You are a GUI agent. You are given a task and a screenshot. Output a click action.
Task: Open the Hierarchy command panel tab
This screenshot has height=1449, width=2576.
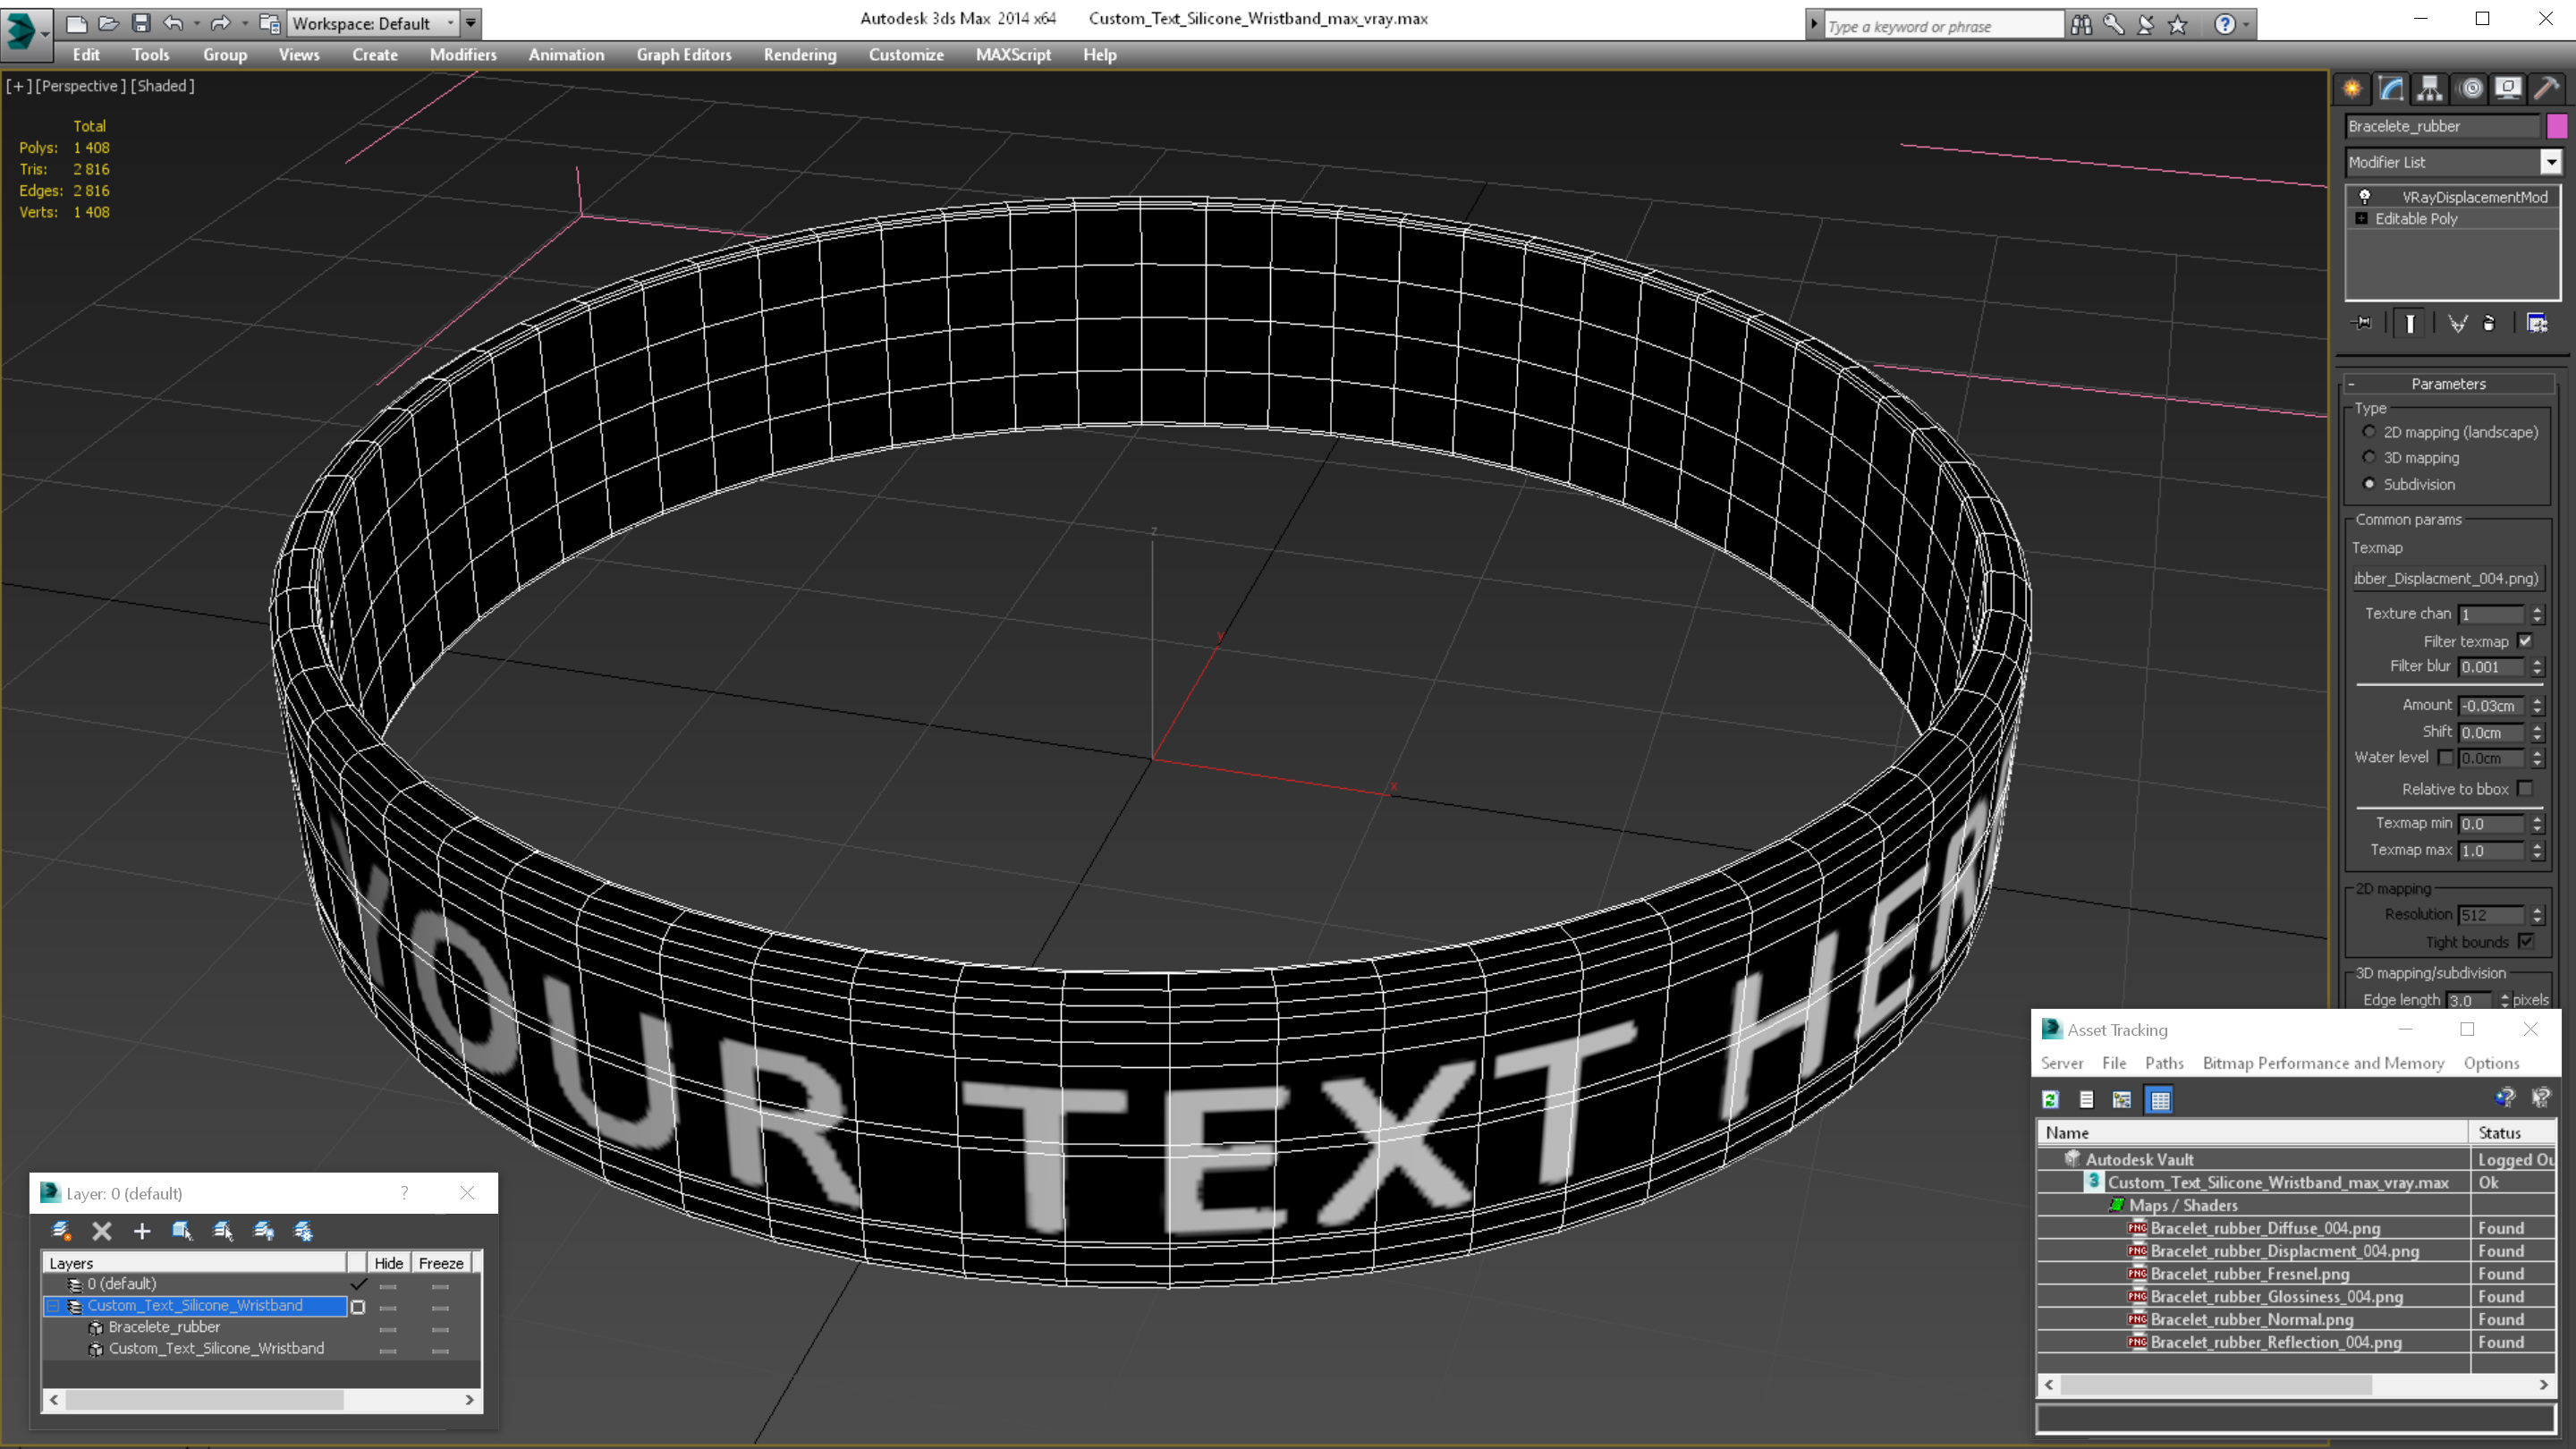pos(2430,88)
